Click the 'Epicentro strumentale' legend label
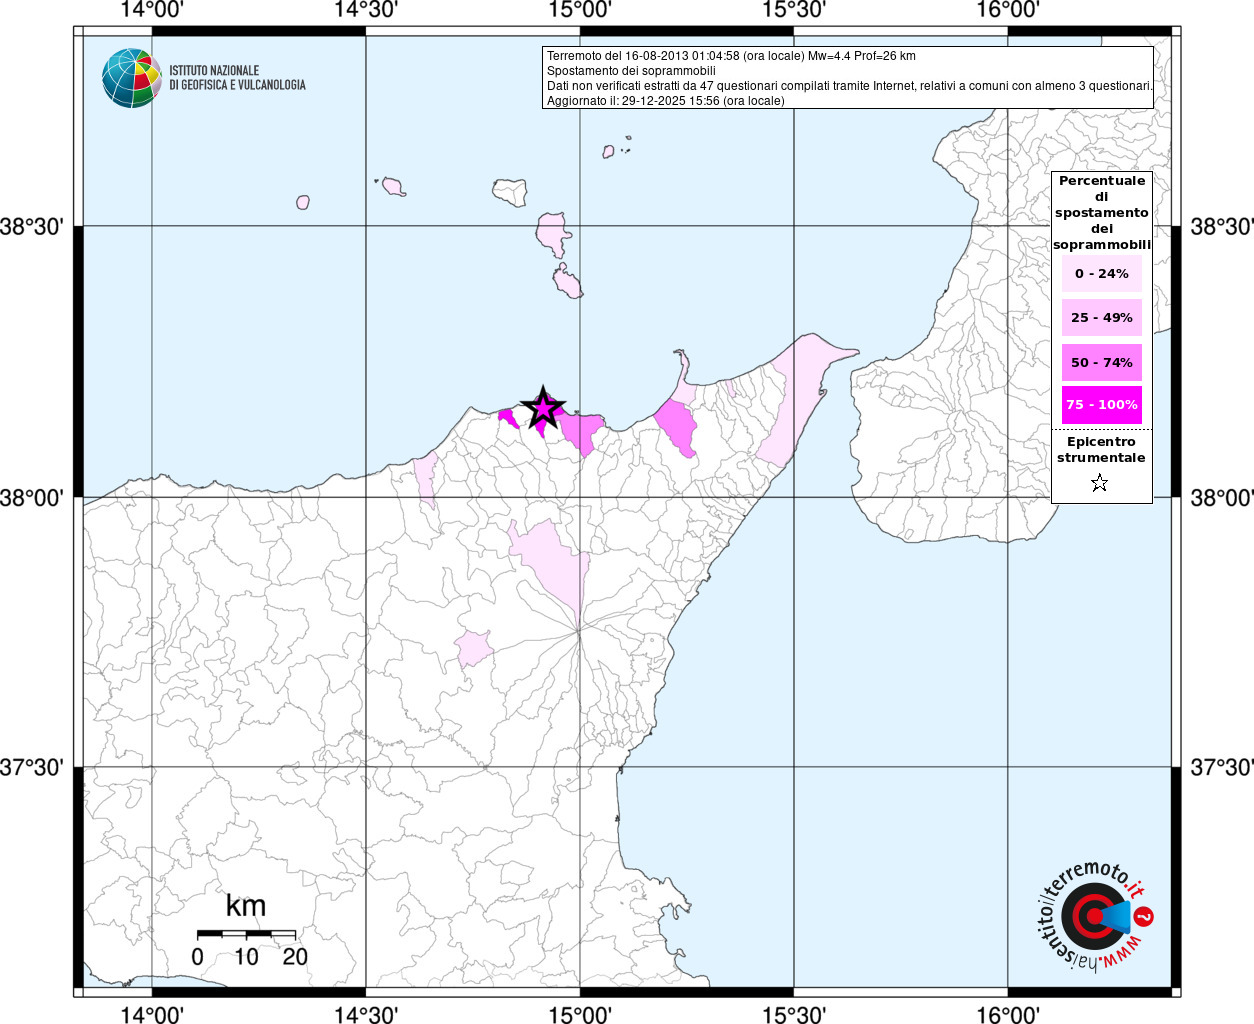Image resolution: width=1254 pixels, height=1024 pixels. [1101, 450]
